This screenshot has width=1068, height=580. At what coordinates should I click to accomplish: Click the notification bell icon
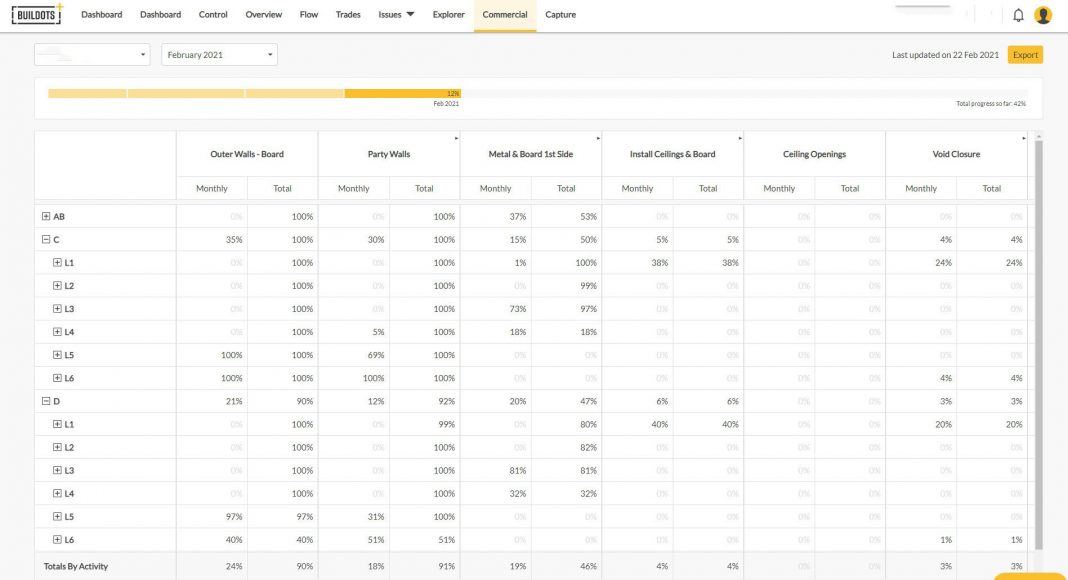(x=1018, y=15)
